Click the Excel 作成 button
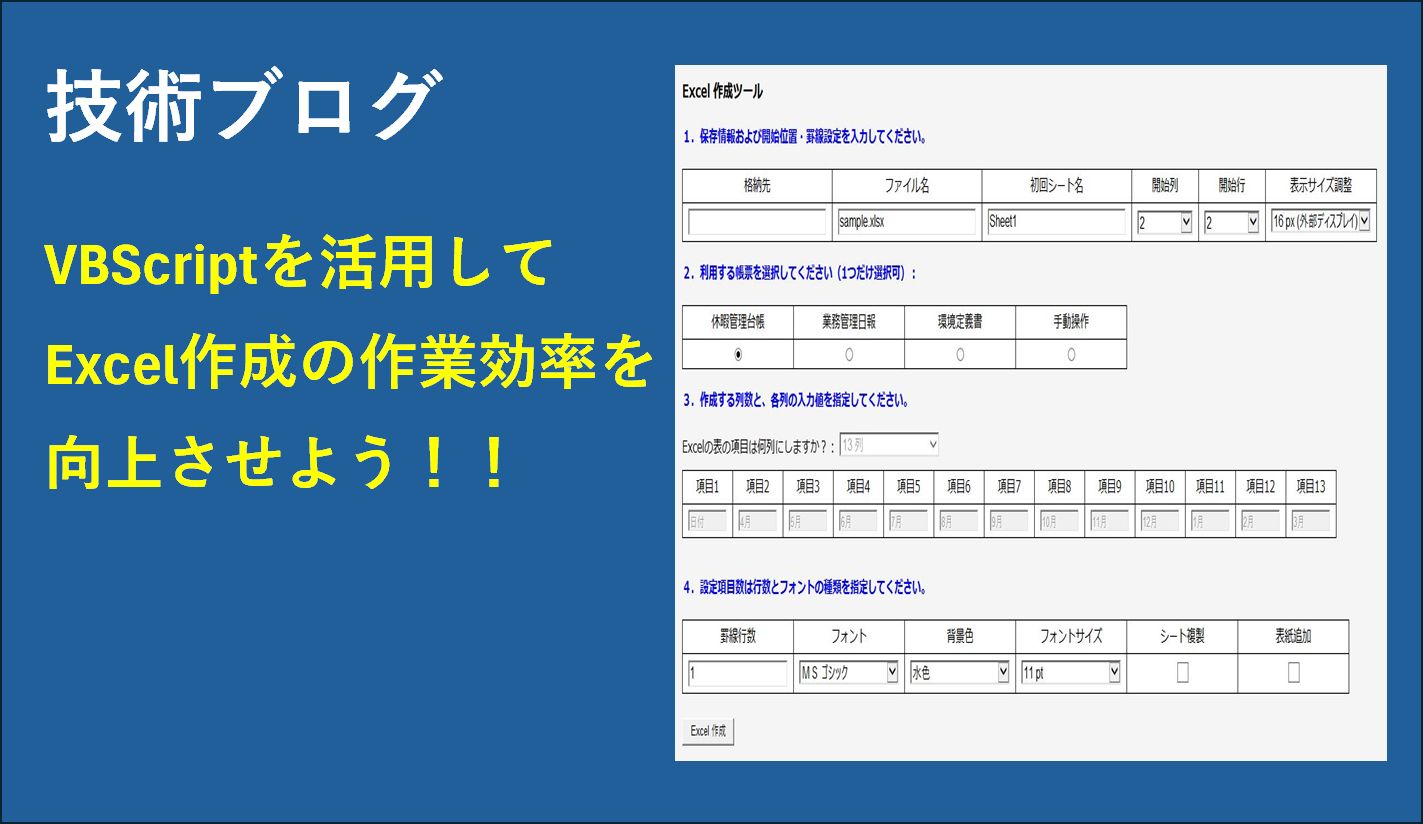This screenshot has height=824, width=1423. [x=708, y=731]
